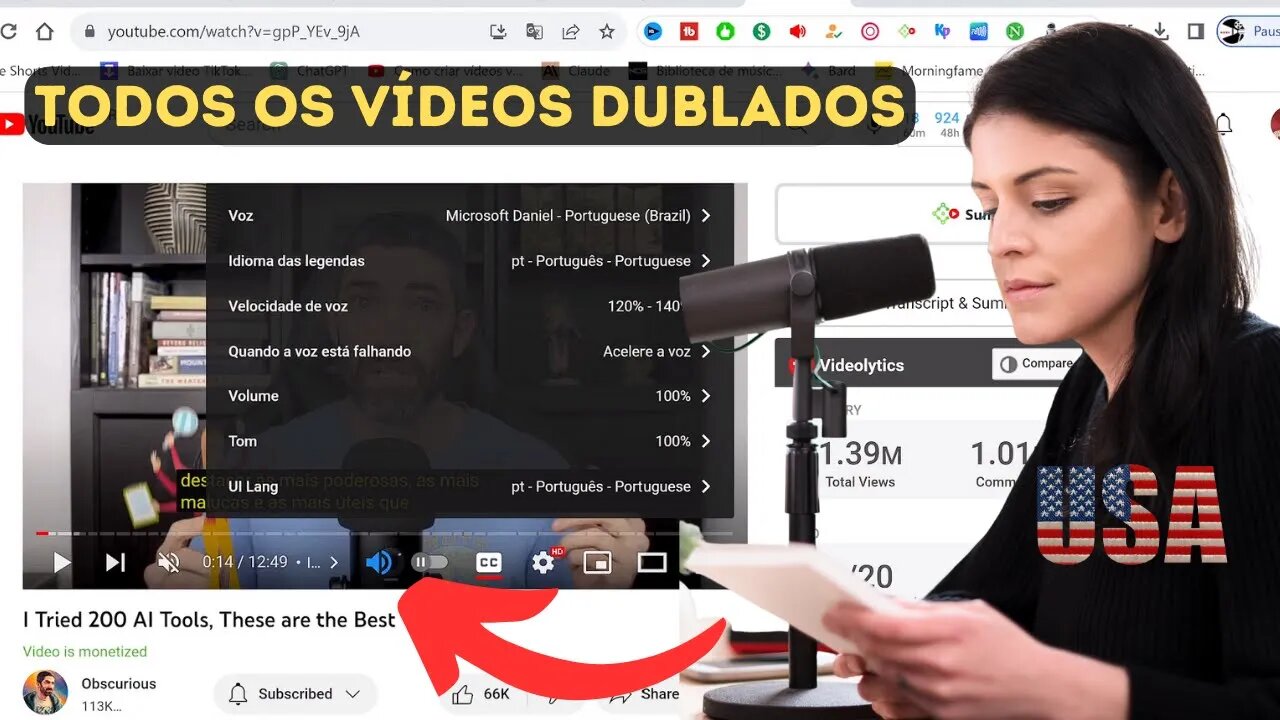Switch to miniplayer mode
Viewport: 1280px width, 720px height.
597,563
